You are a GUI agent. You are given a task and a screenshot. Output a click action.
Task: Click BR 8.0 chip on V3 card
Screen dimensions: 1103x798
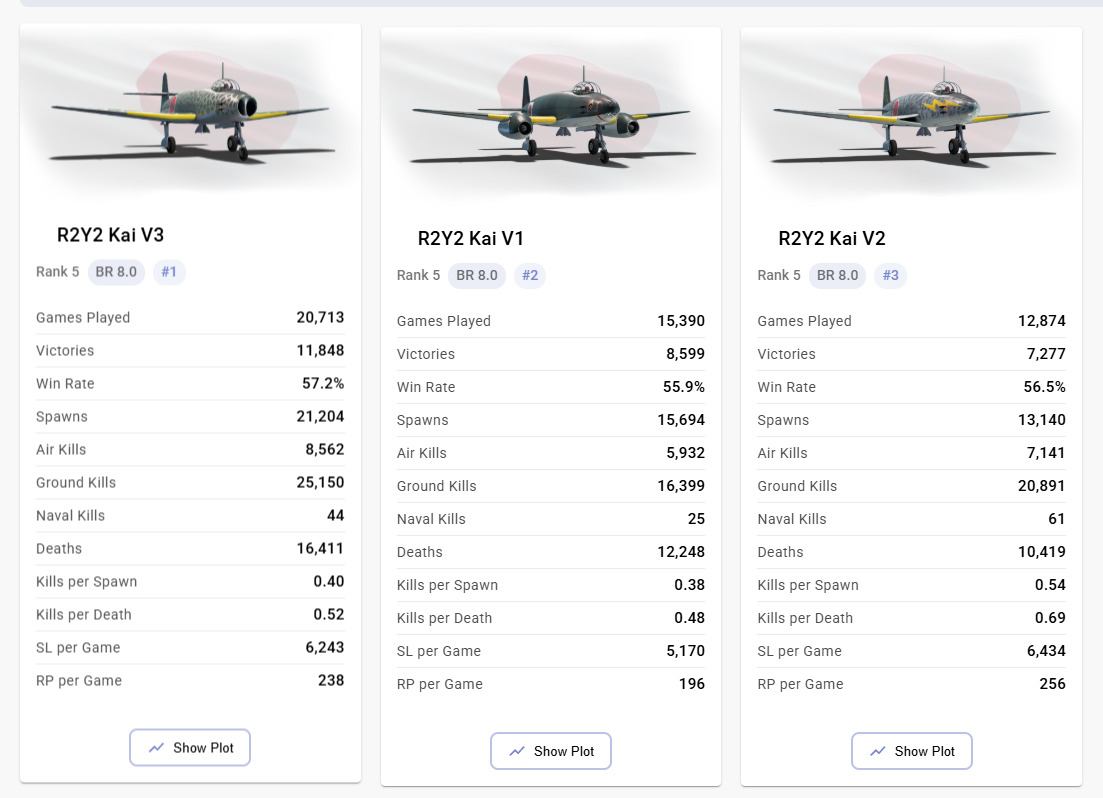(117, 271)
